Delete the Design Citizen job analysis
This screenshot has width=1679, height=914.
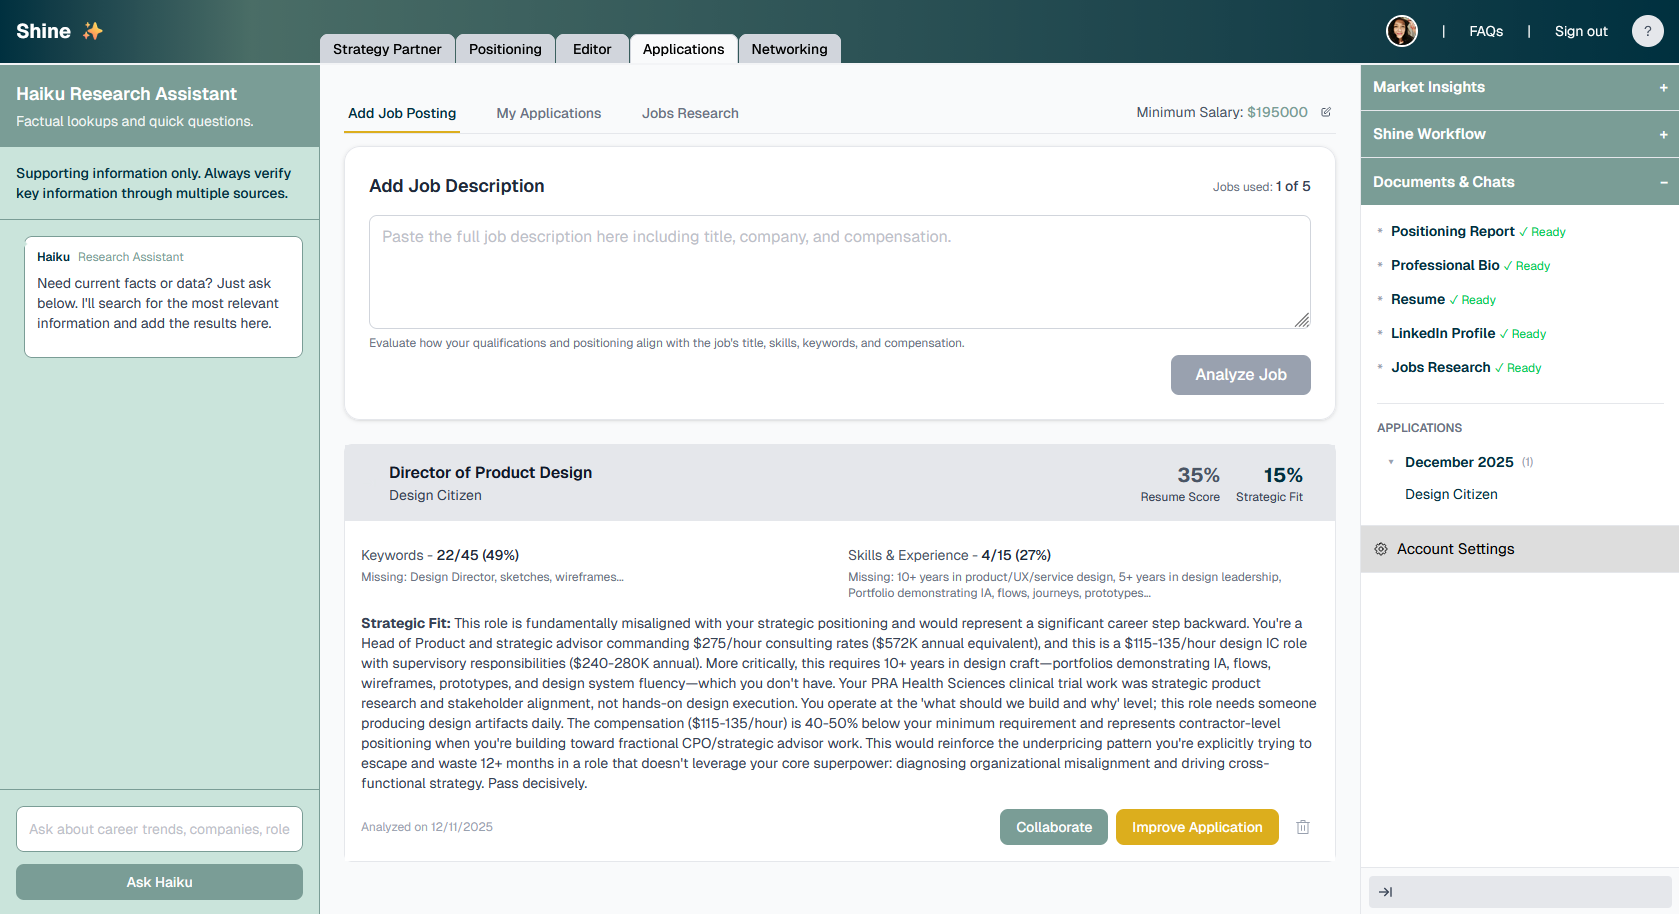(x=1303, y=827)
